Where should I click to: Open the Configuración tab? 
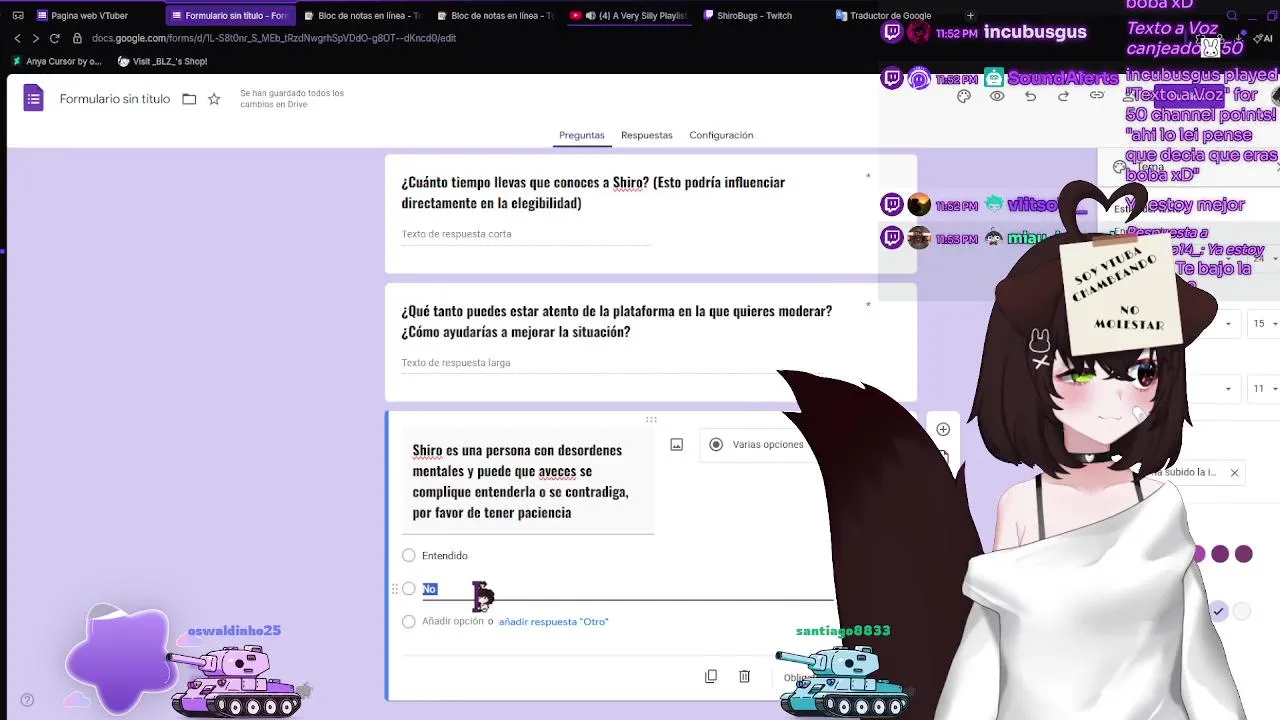pos(721,135)
